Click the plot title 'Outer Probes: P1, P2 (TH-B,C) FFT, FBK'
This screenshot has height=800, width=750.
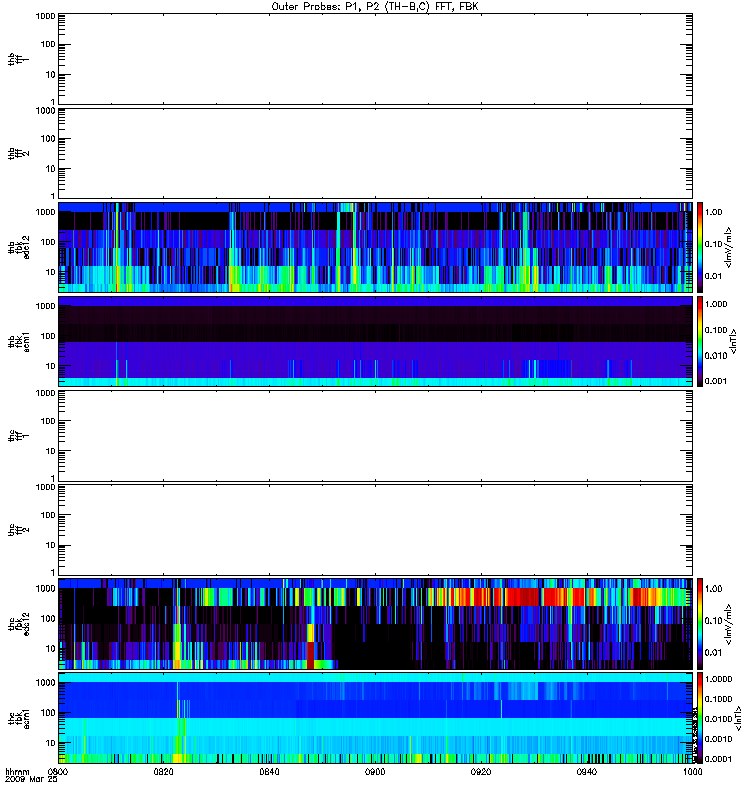375,7
